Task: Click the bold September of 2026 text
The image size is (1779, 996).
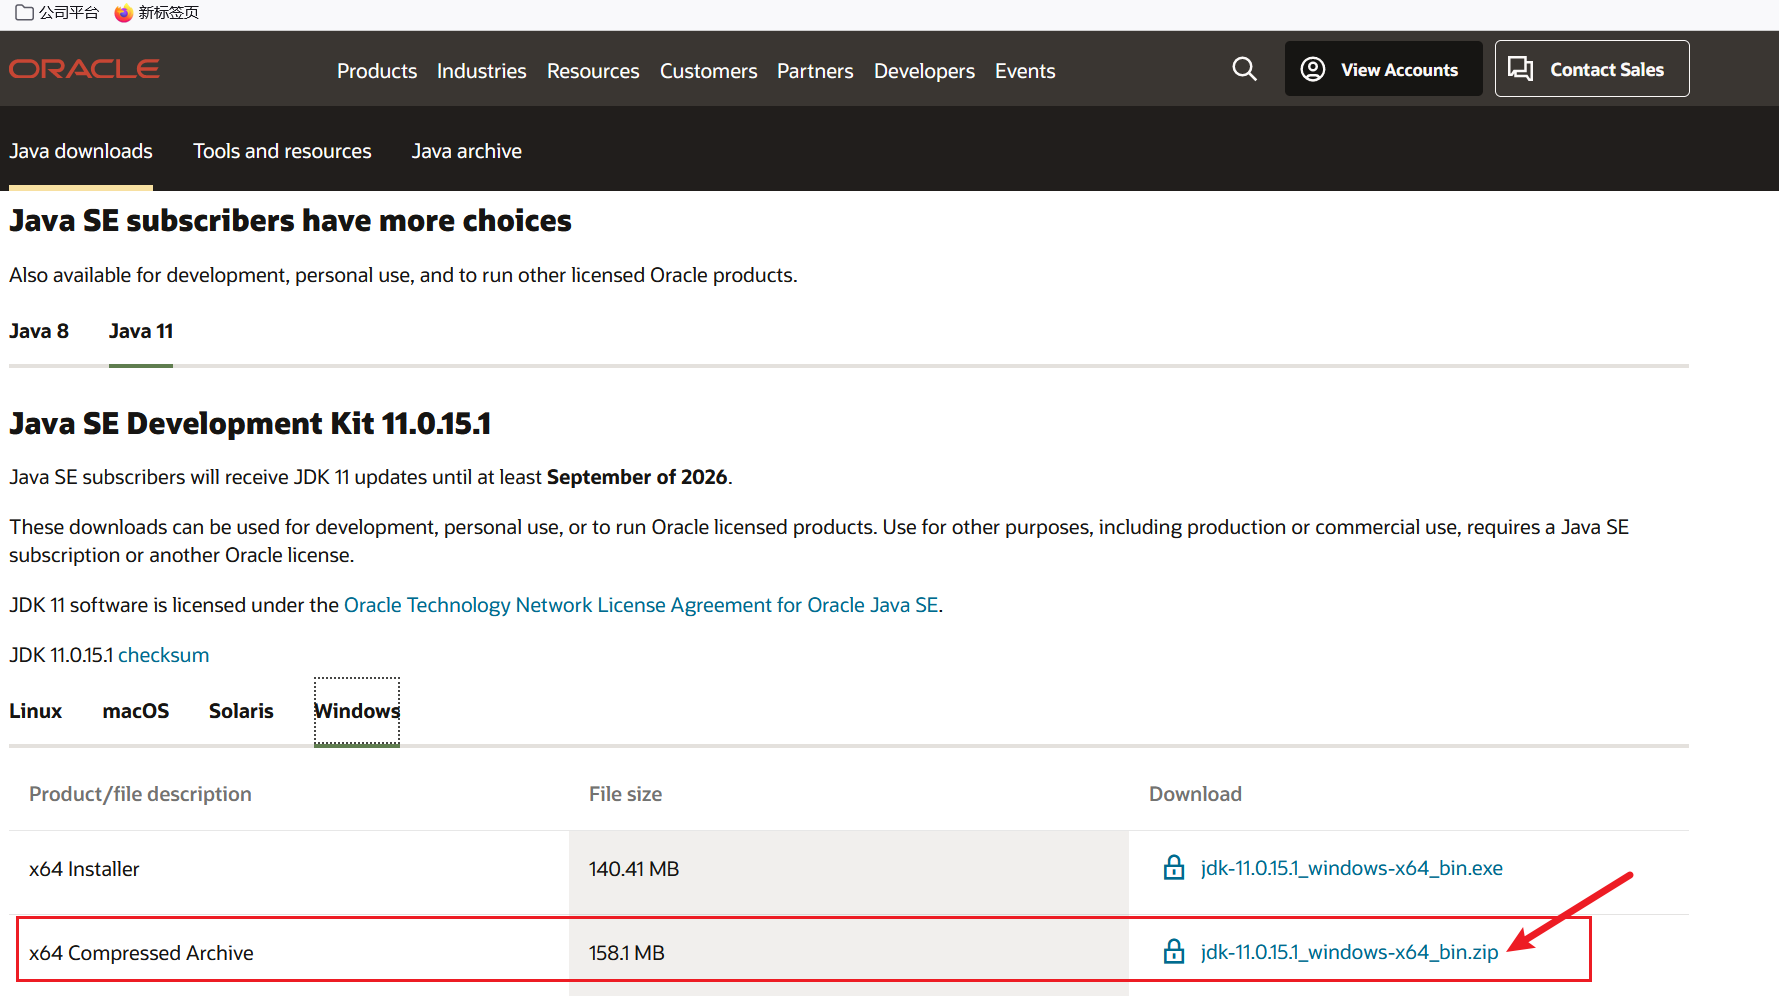Action: click(637, 477)
